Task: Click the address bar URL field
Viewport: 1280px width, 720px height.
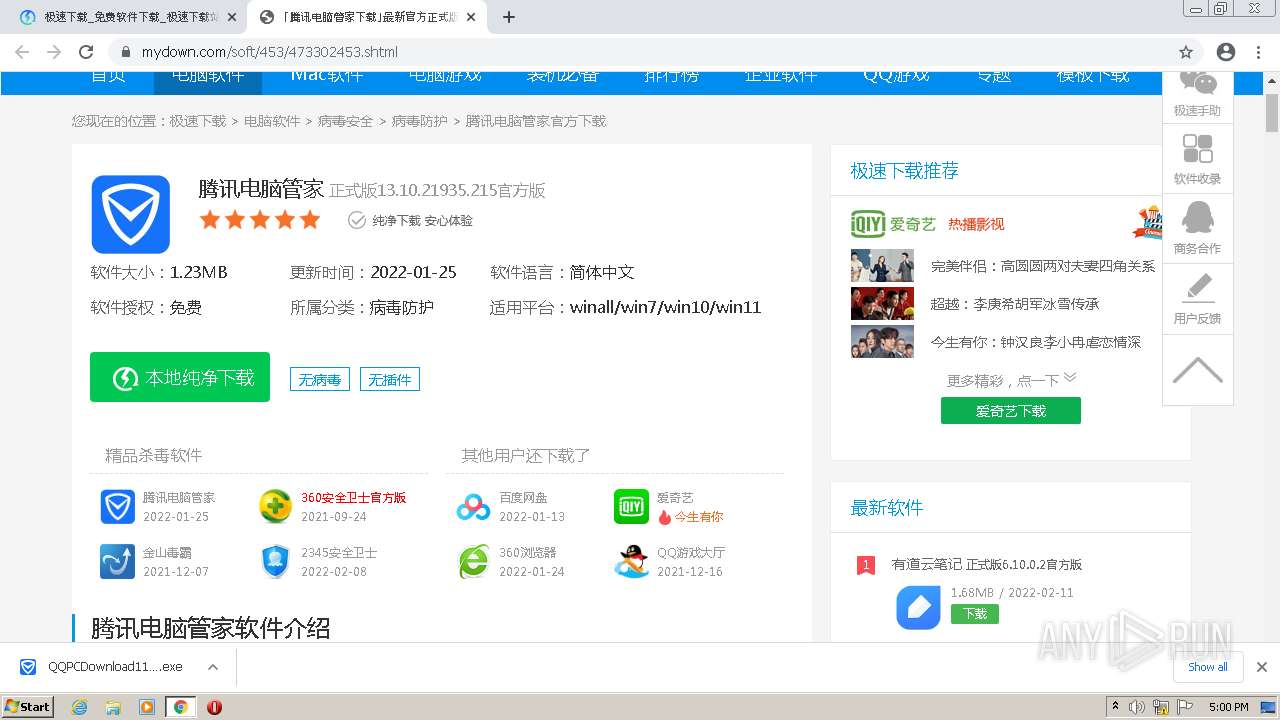Action: pos(640,52)
